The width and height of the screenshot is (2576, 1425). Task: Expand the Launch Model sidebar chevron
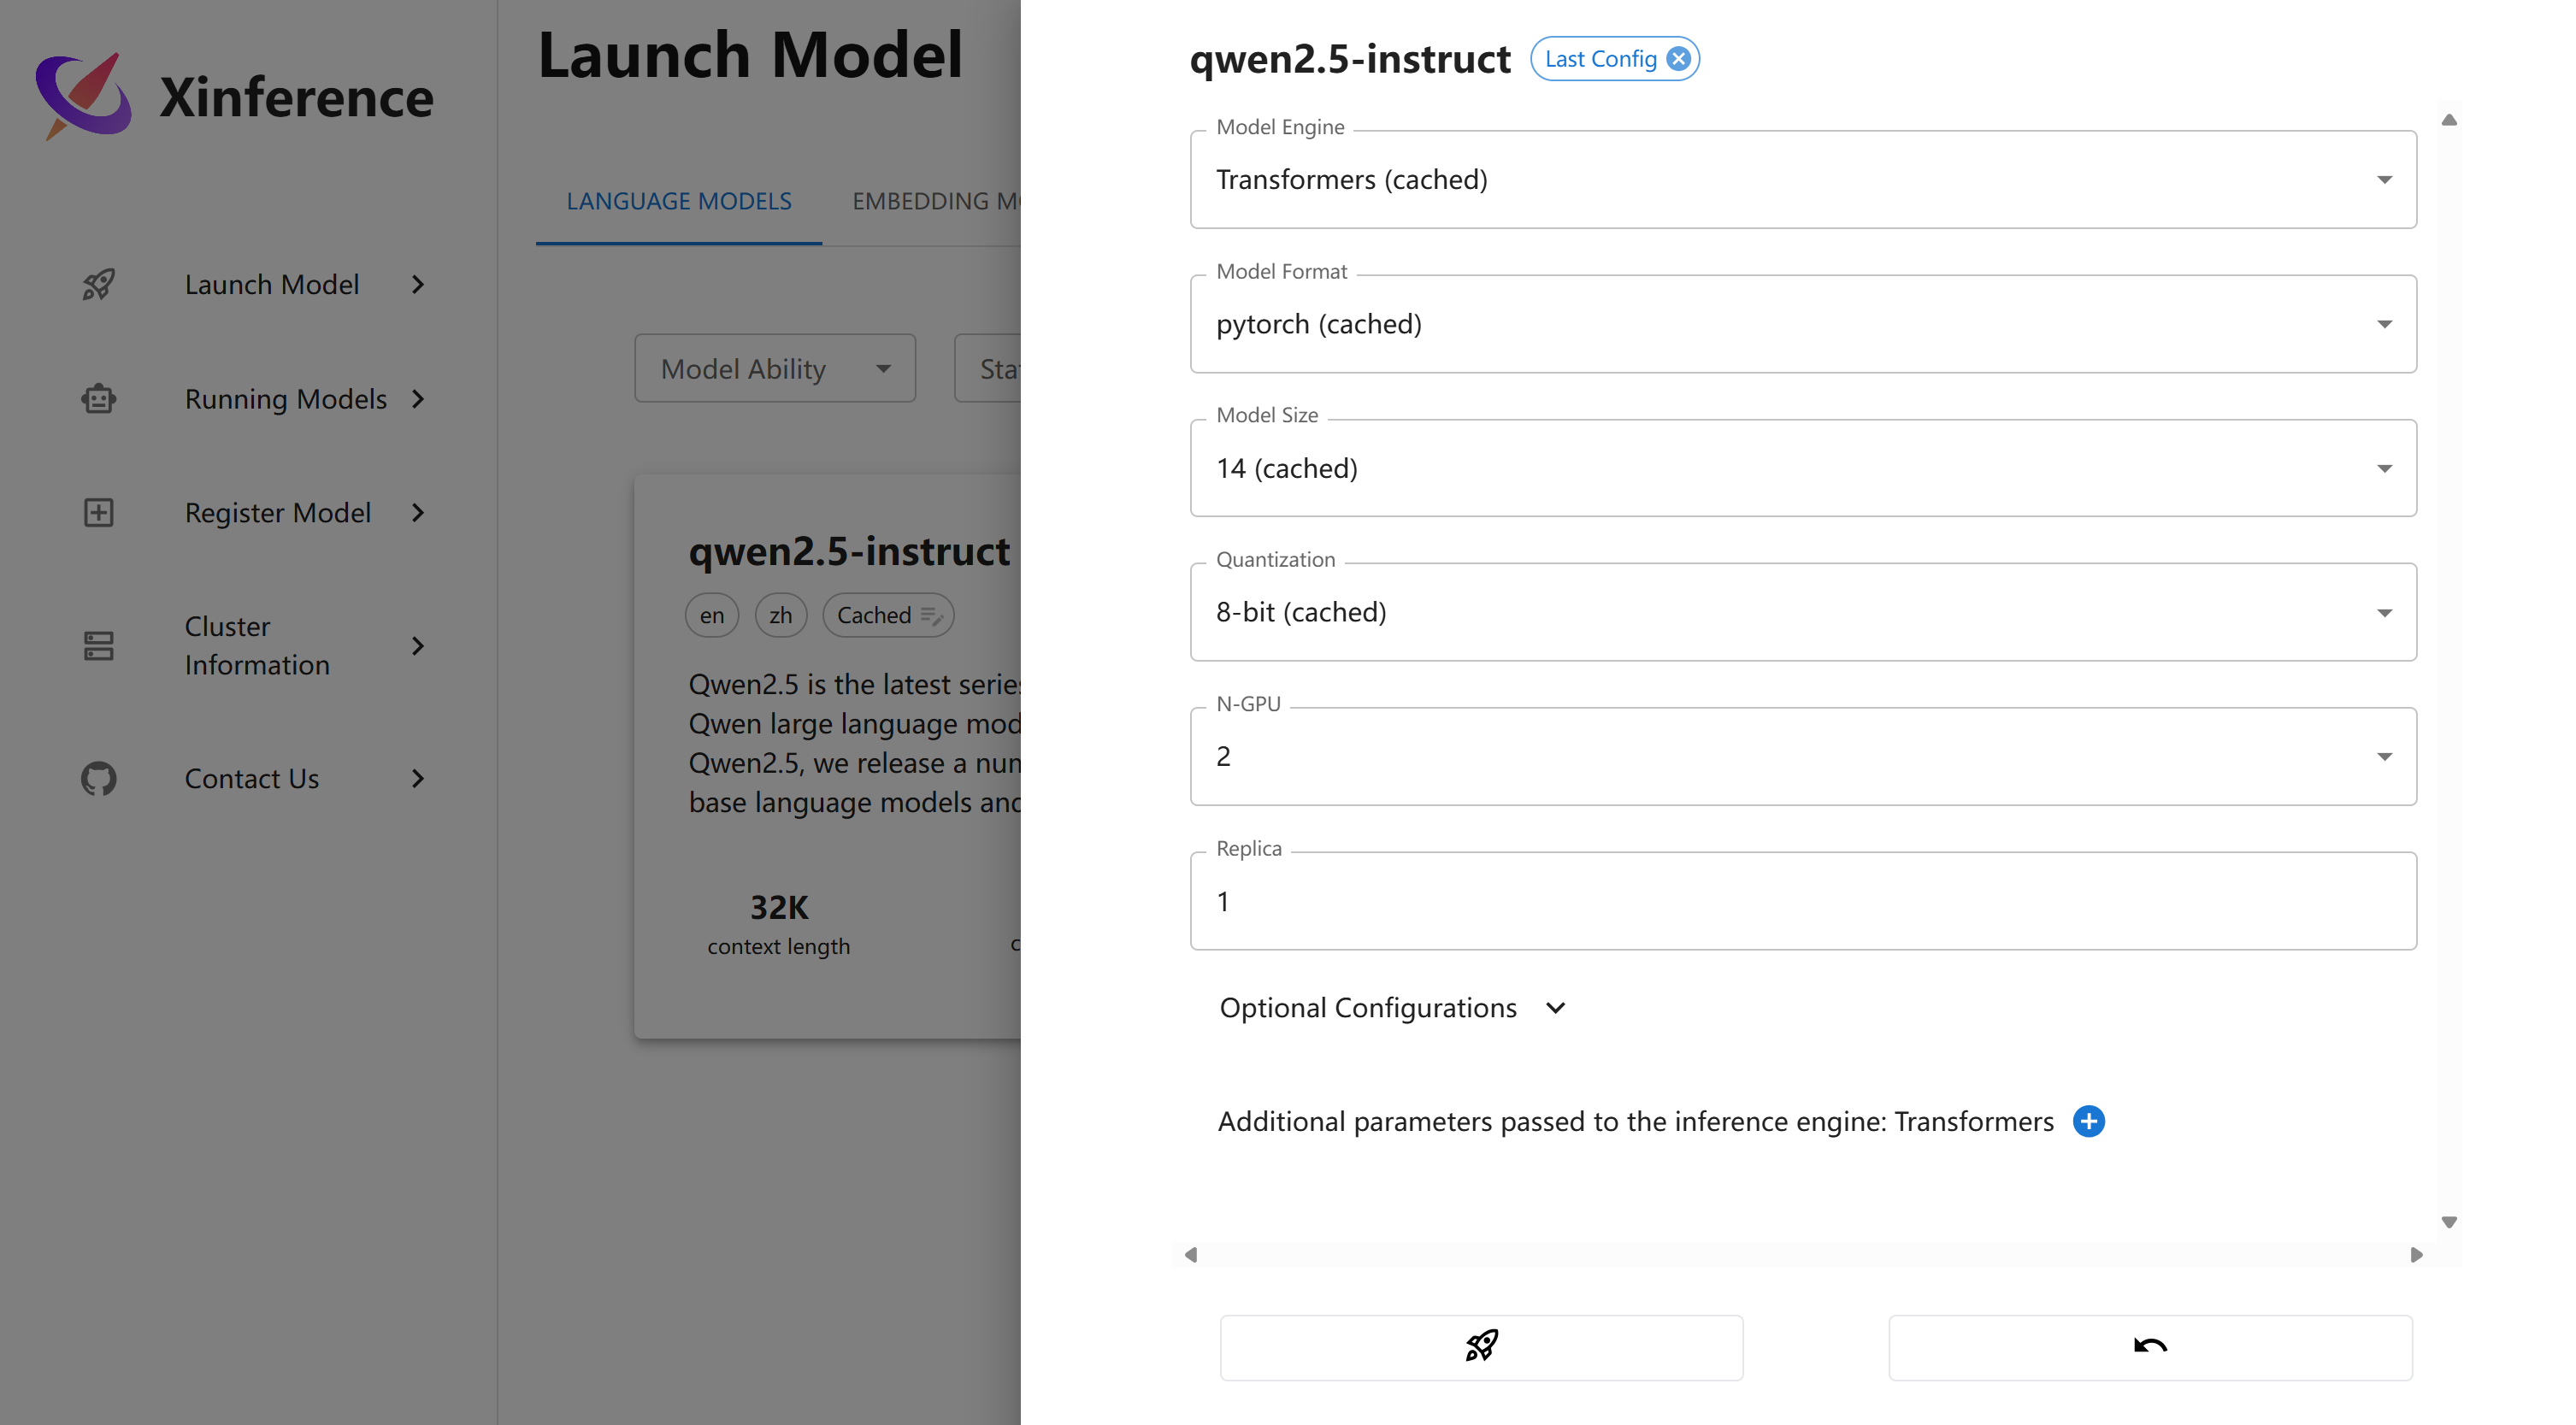point(418,285)
